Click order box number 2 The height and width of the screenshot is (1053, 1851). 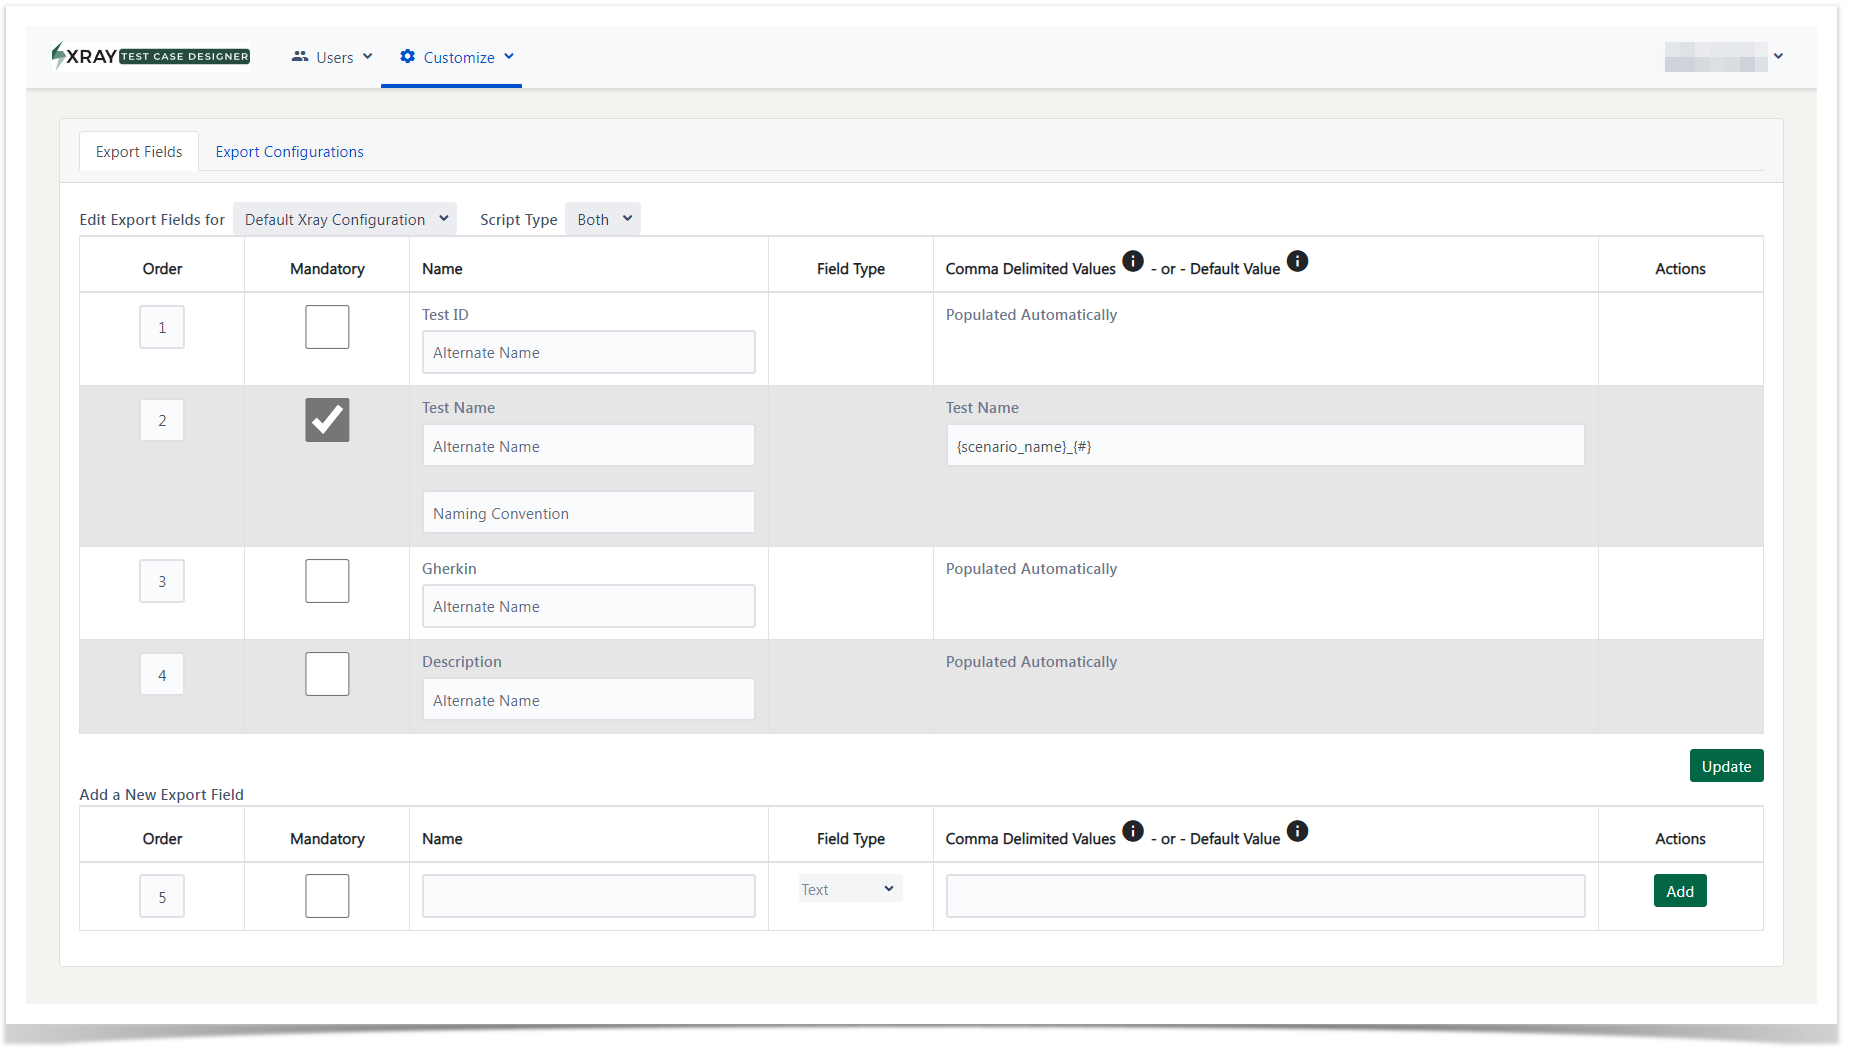(x=162, y=420)
